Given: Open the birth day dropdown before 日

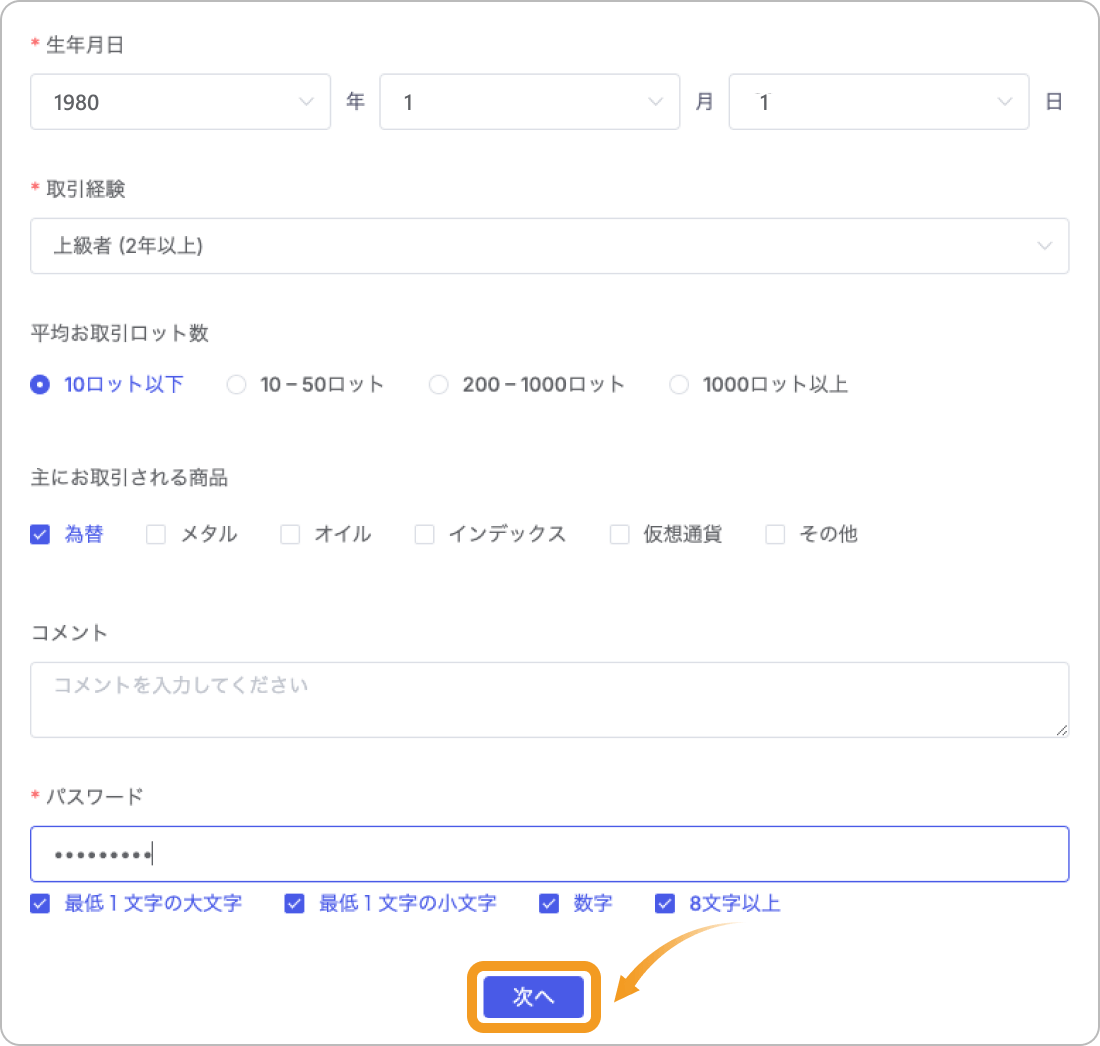Looking at the screenshot, I should tap(879, 102).
